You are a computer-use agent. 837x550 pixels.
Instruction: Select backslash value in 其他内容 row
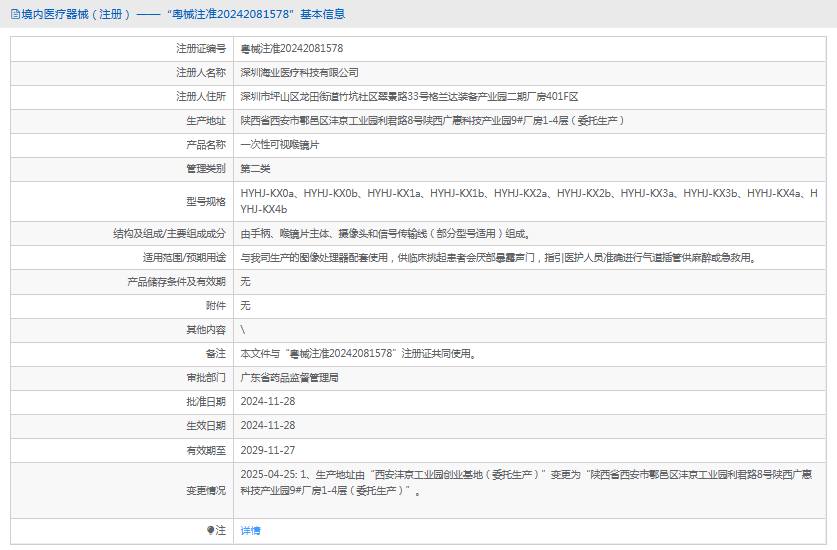[243, 329]
